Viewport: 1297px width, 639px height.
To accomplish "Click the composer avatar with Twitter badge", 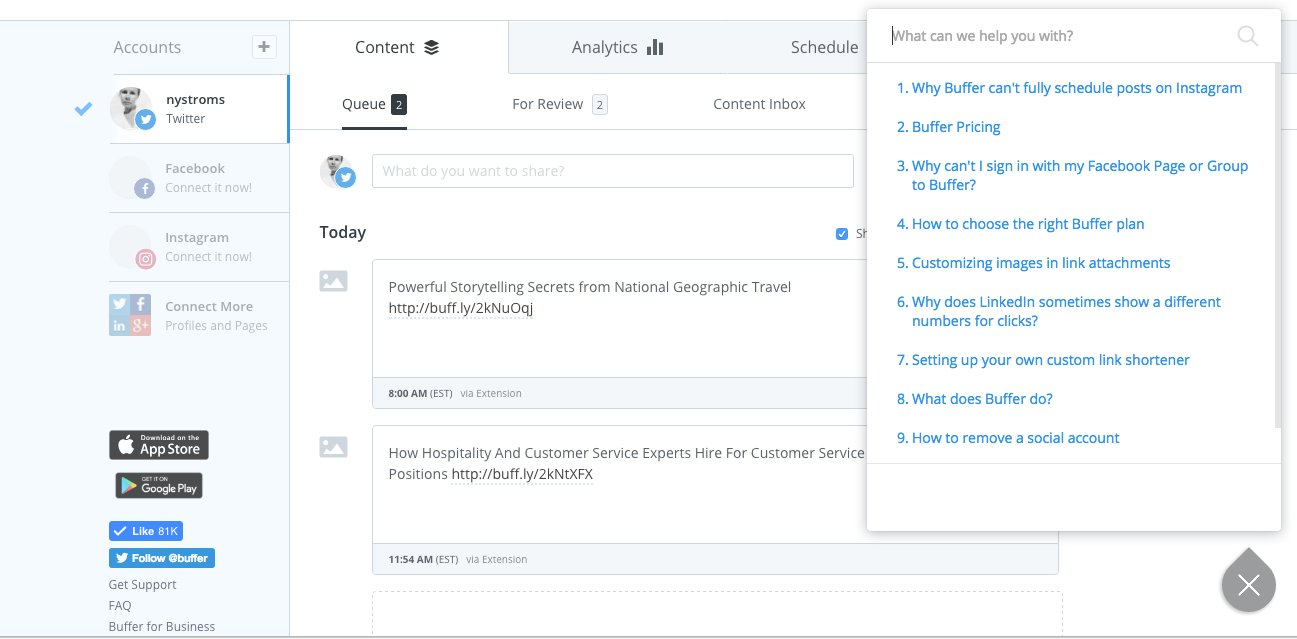I will (338, 171).
